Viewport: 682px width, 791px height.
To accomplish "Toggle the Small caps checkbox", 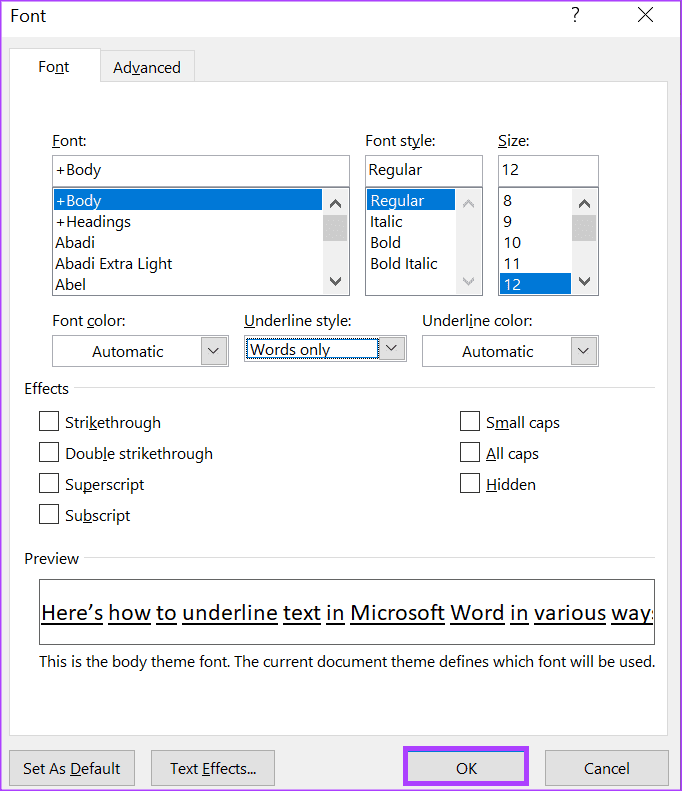I will pos(470,421).
